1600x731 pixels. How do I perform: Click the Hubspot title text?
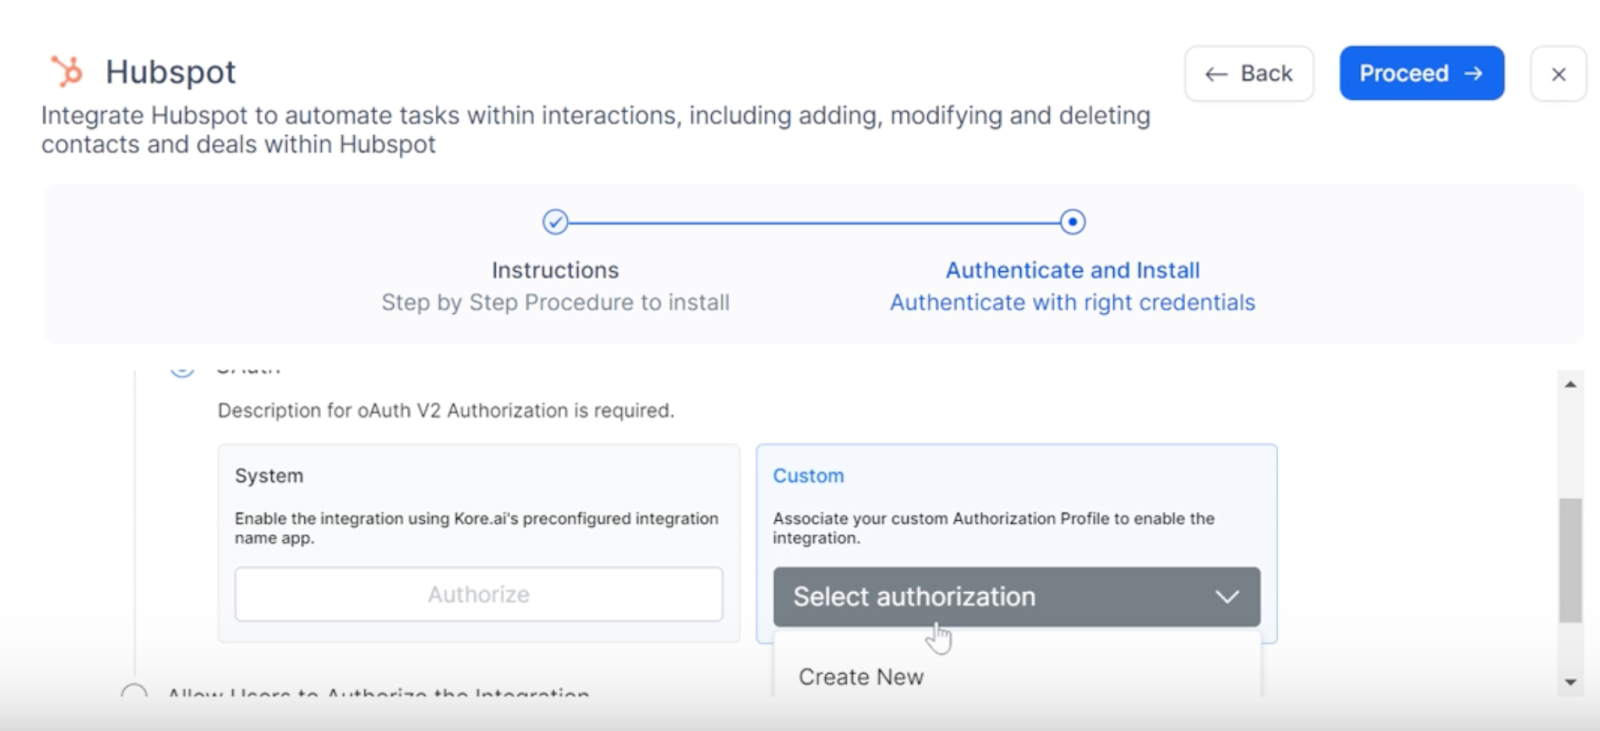tap(171, 72)
